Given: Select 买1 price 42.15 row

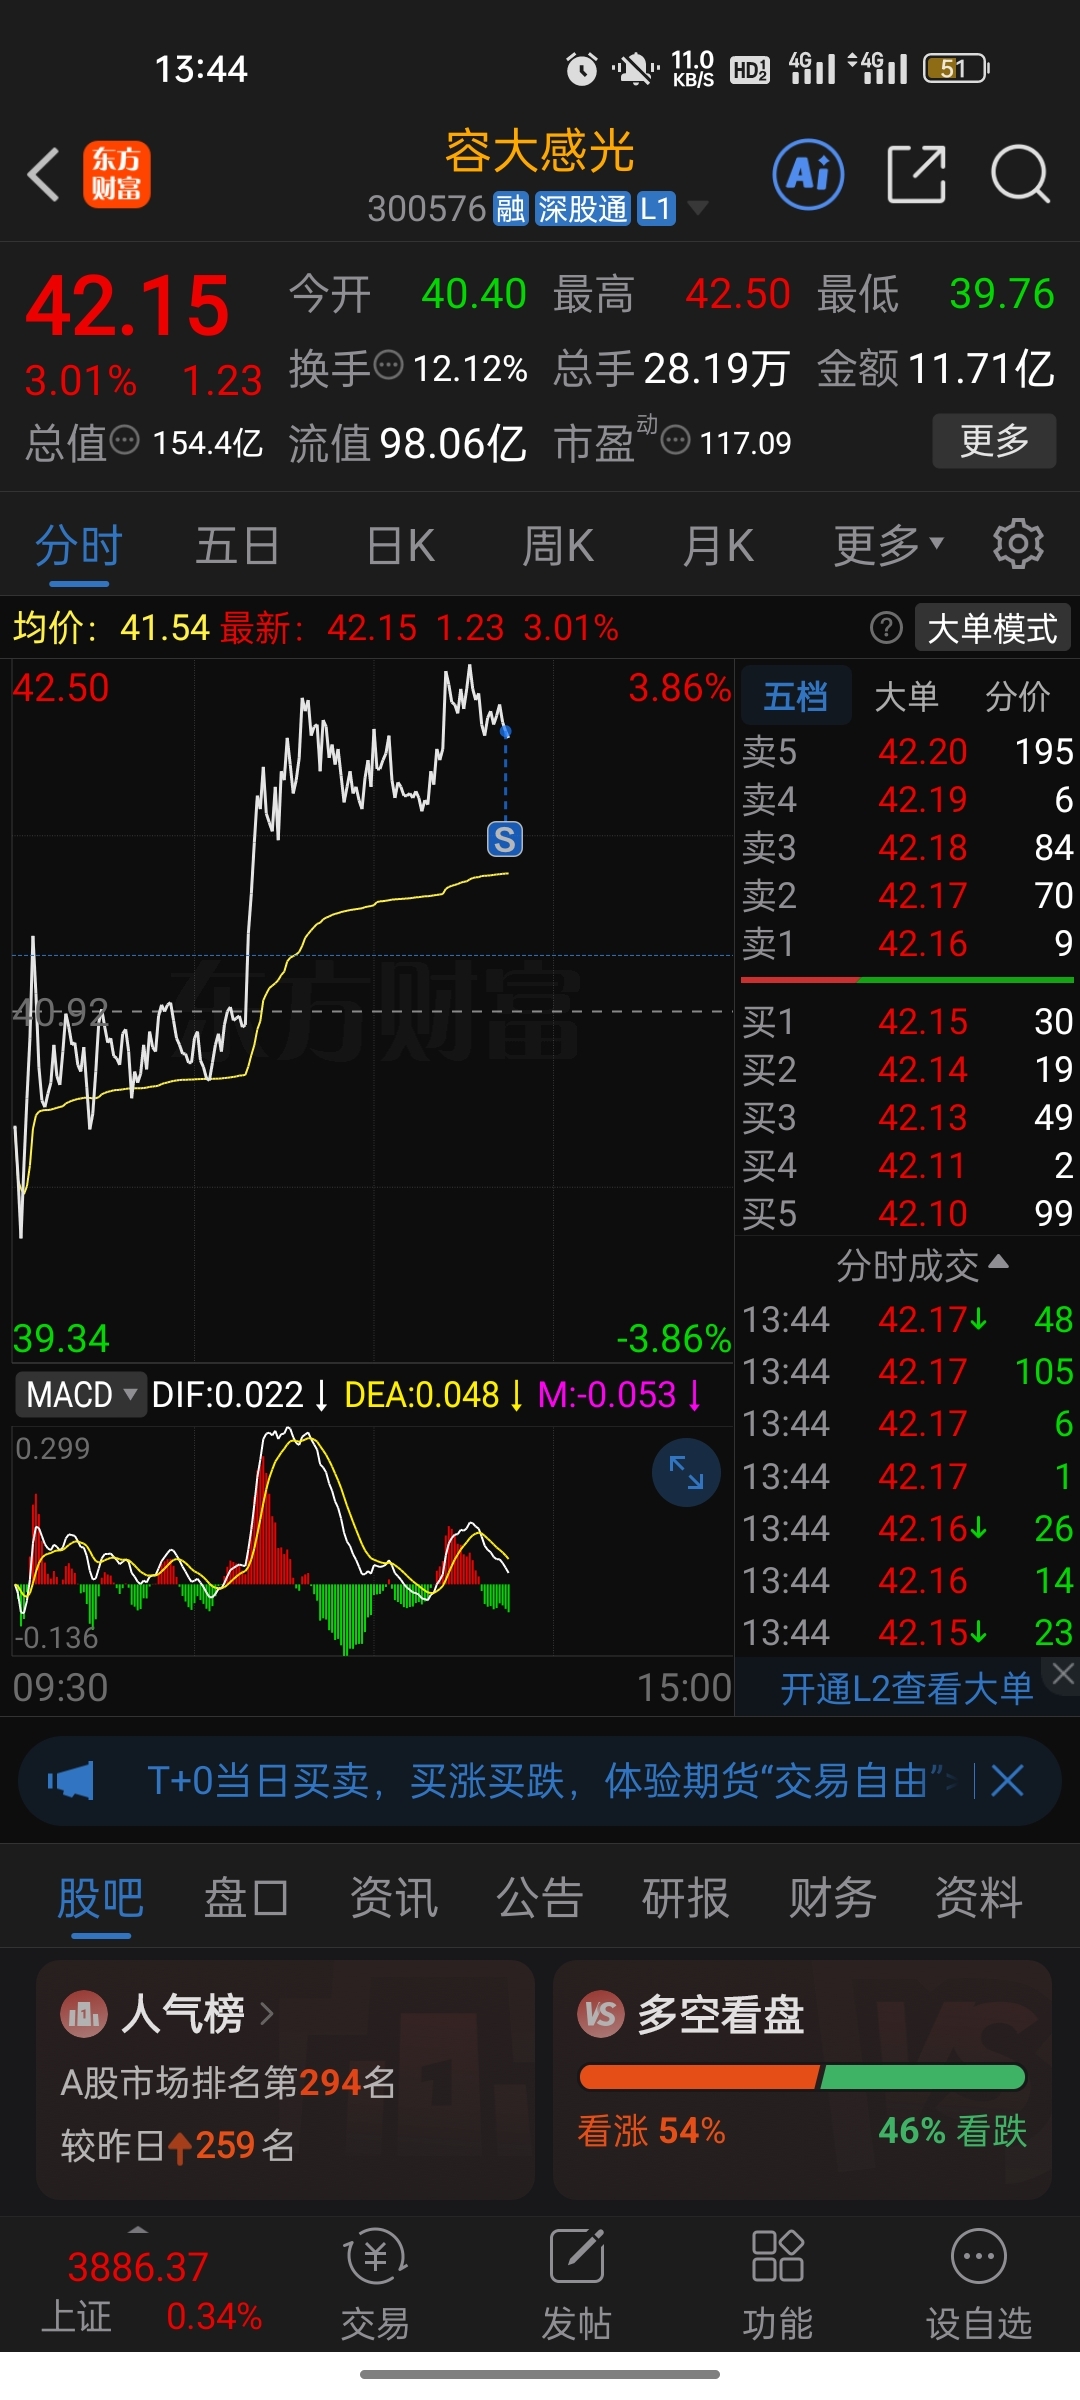Looking at the screenshot, I should click(907, 1021).
